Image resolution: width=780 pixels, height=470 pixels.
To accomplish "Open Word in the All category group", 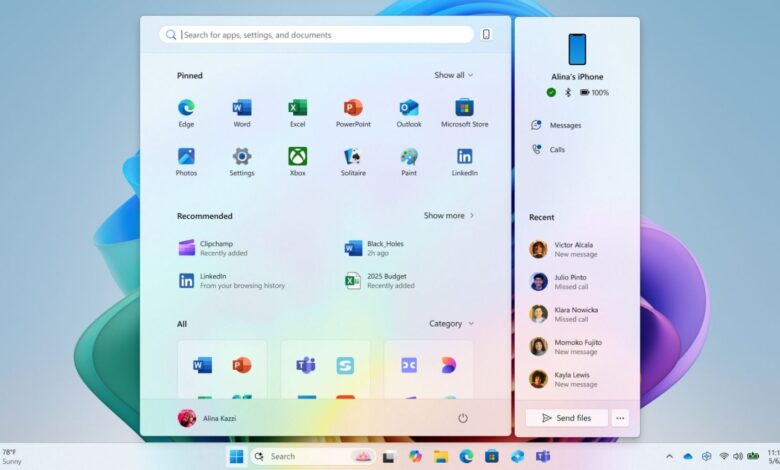I will tap(202, 365).
